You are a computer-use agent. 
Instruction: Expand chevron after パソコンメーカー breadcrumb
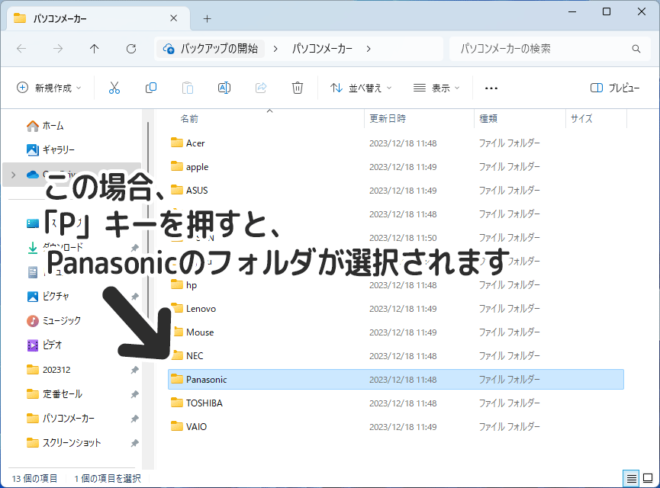click(368, 49)
